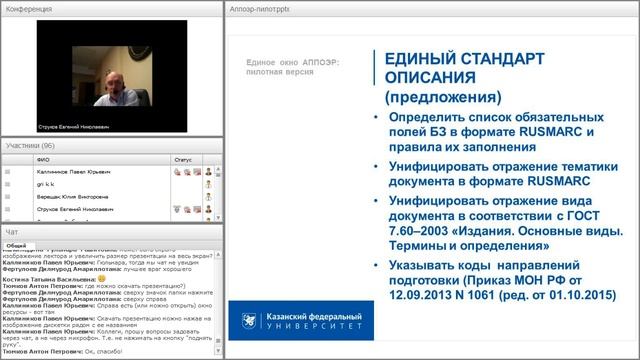Click chat message 'где можно скачать презентацию?)'

click(x=135, y=286)
